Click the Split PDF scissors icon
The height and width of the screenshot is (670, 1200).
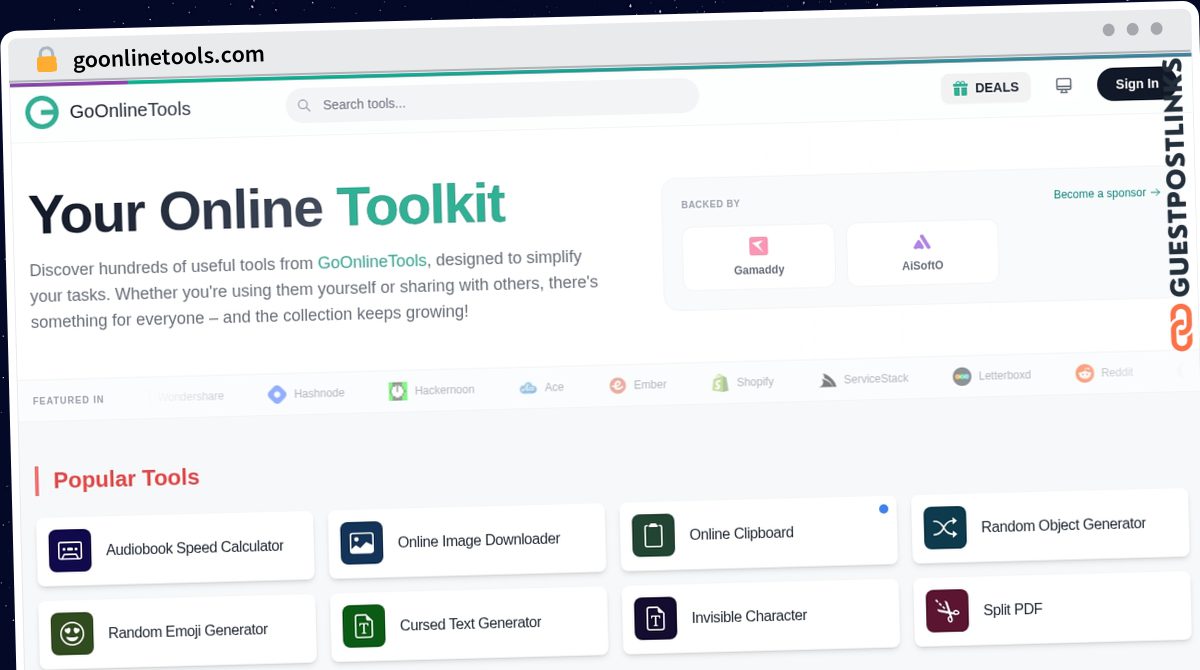click(947, 611)
